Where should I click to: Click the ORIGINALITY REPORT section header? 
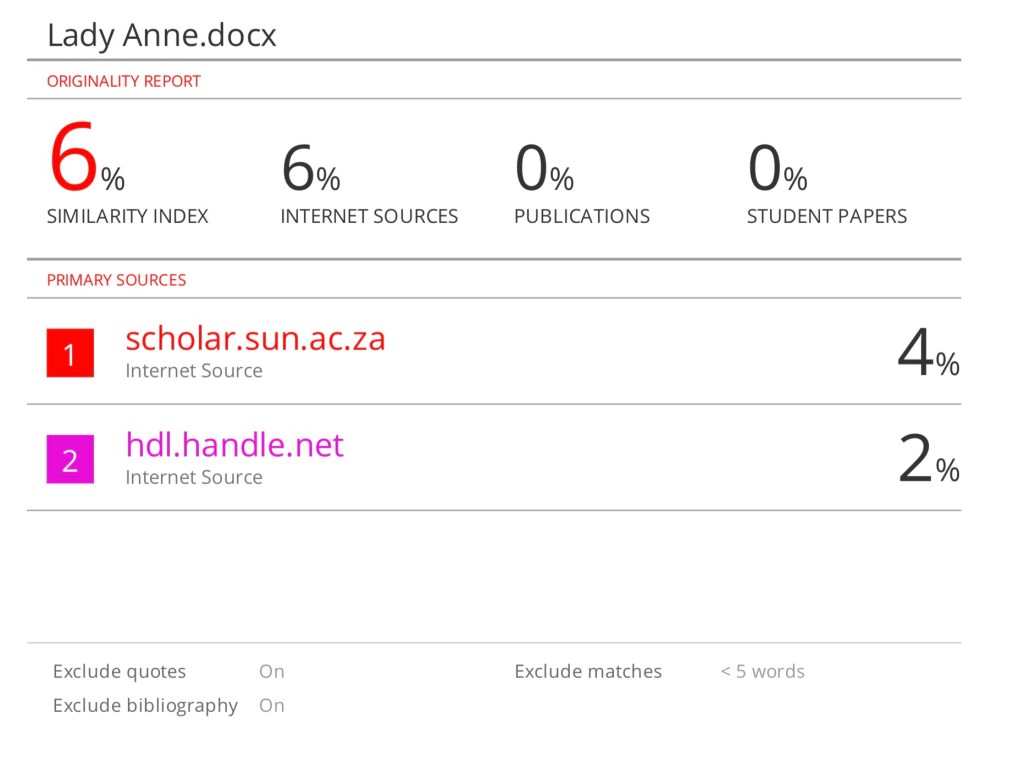pyautogui.click(x=124, y=81)
